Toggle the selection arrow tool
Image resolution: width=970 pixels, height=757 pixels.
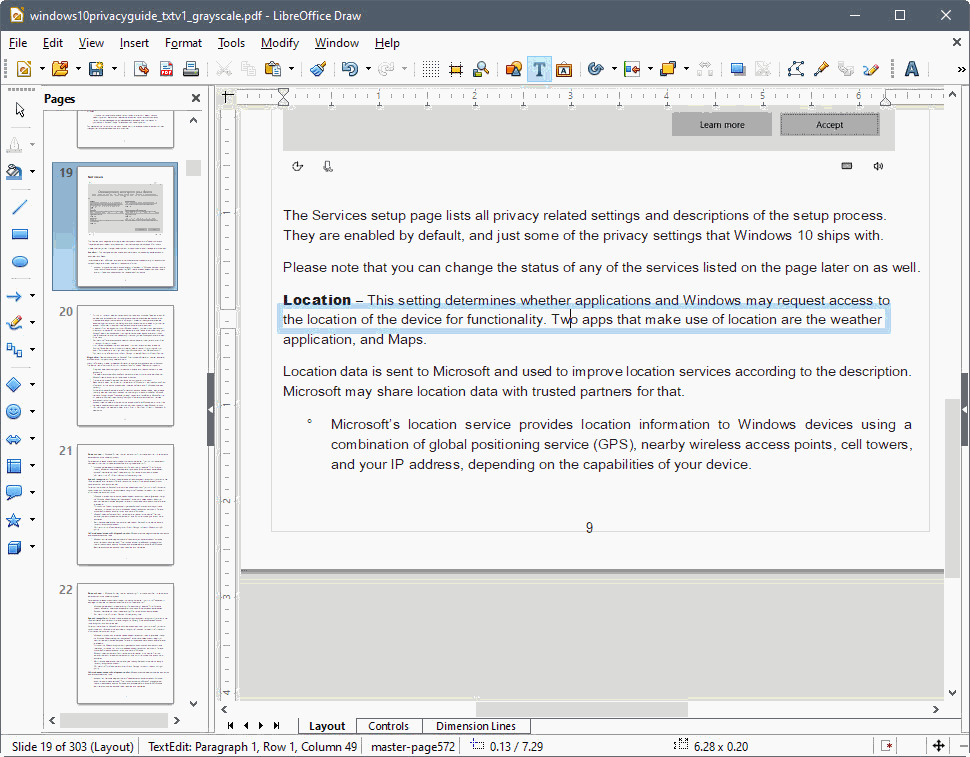[19, 109]
